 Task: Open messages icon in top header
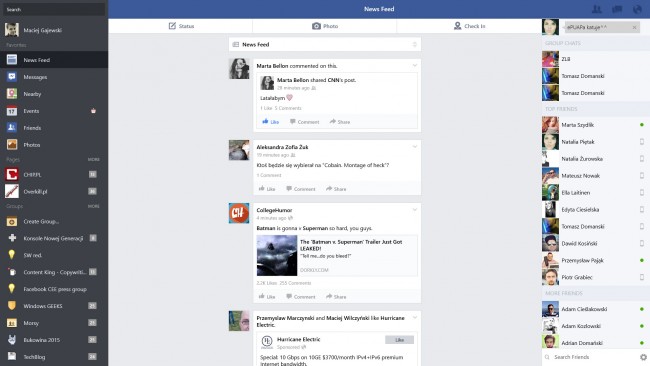pyautogui.click(x=617, y=9)
